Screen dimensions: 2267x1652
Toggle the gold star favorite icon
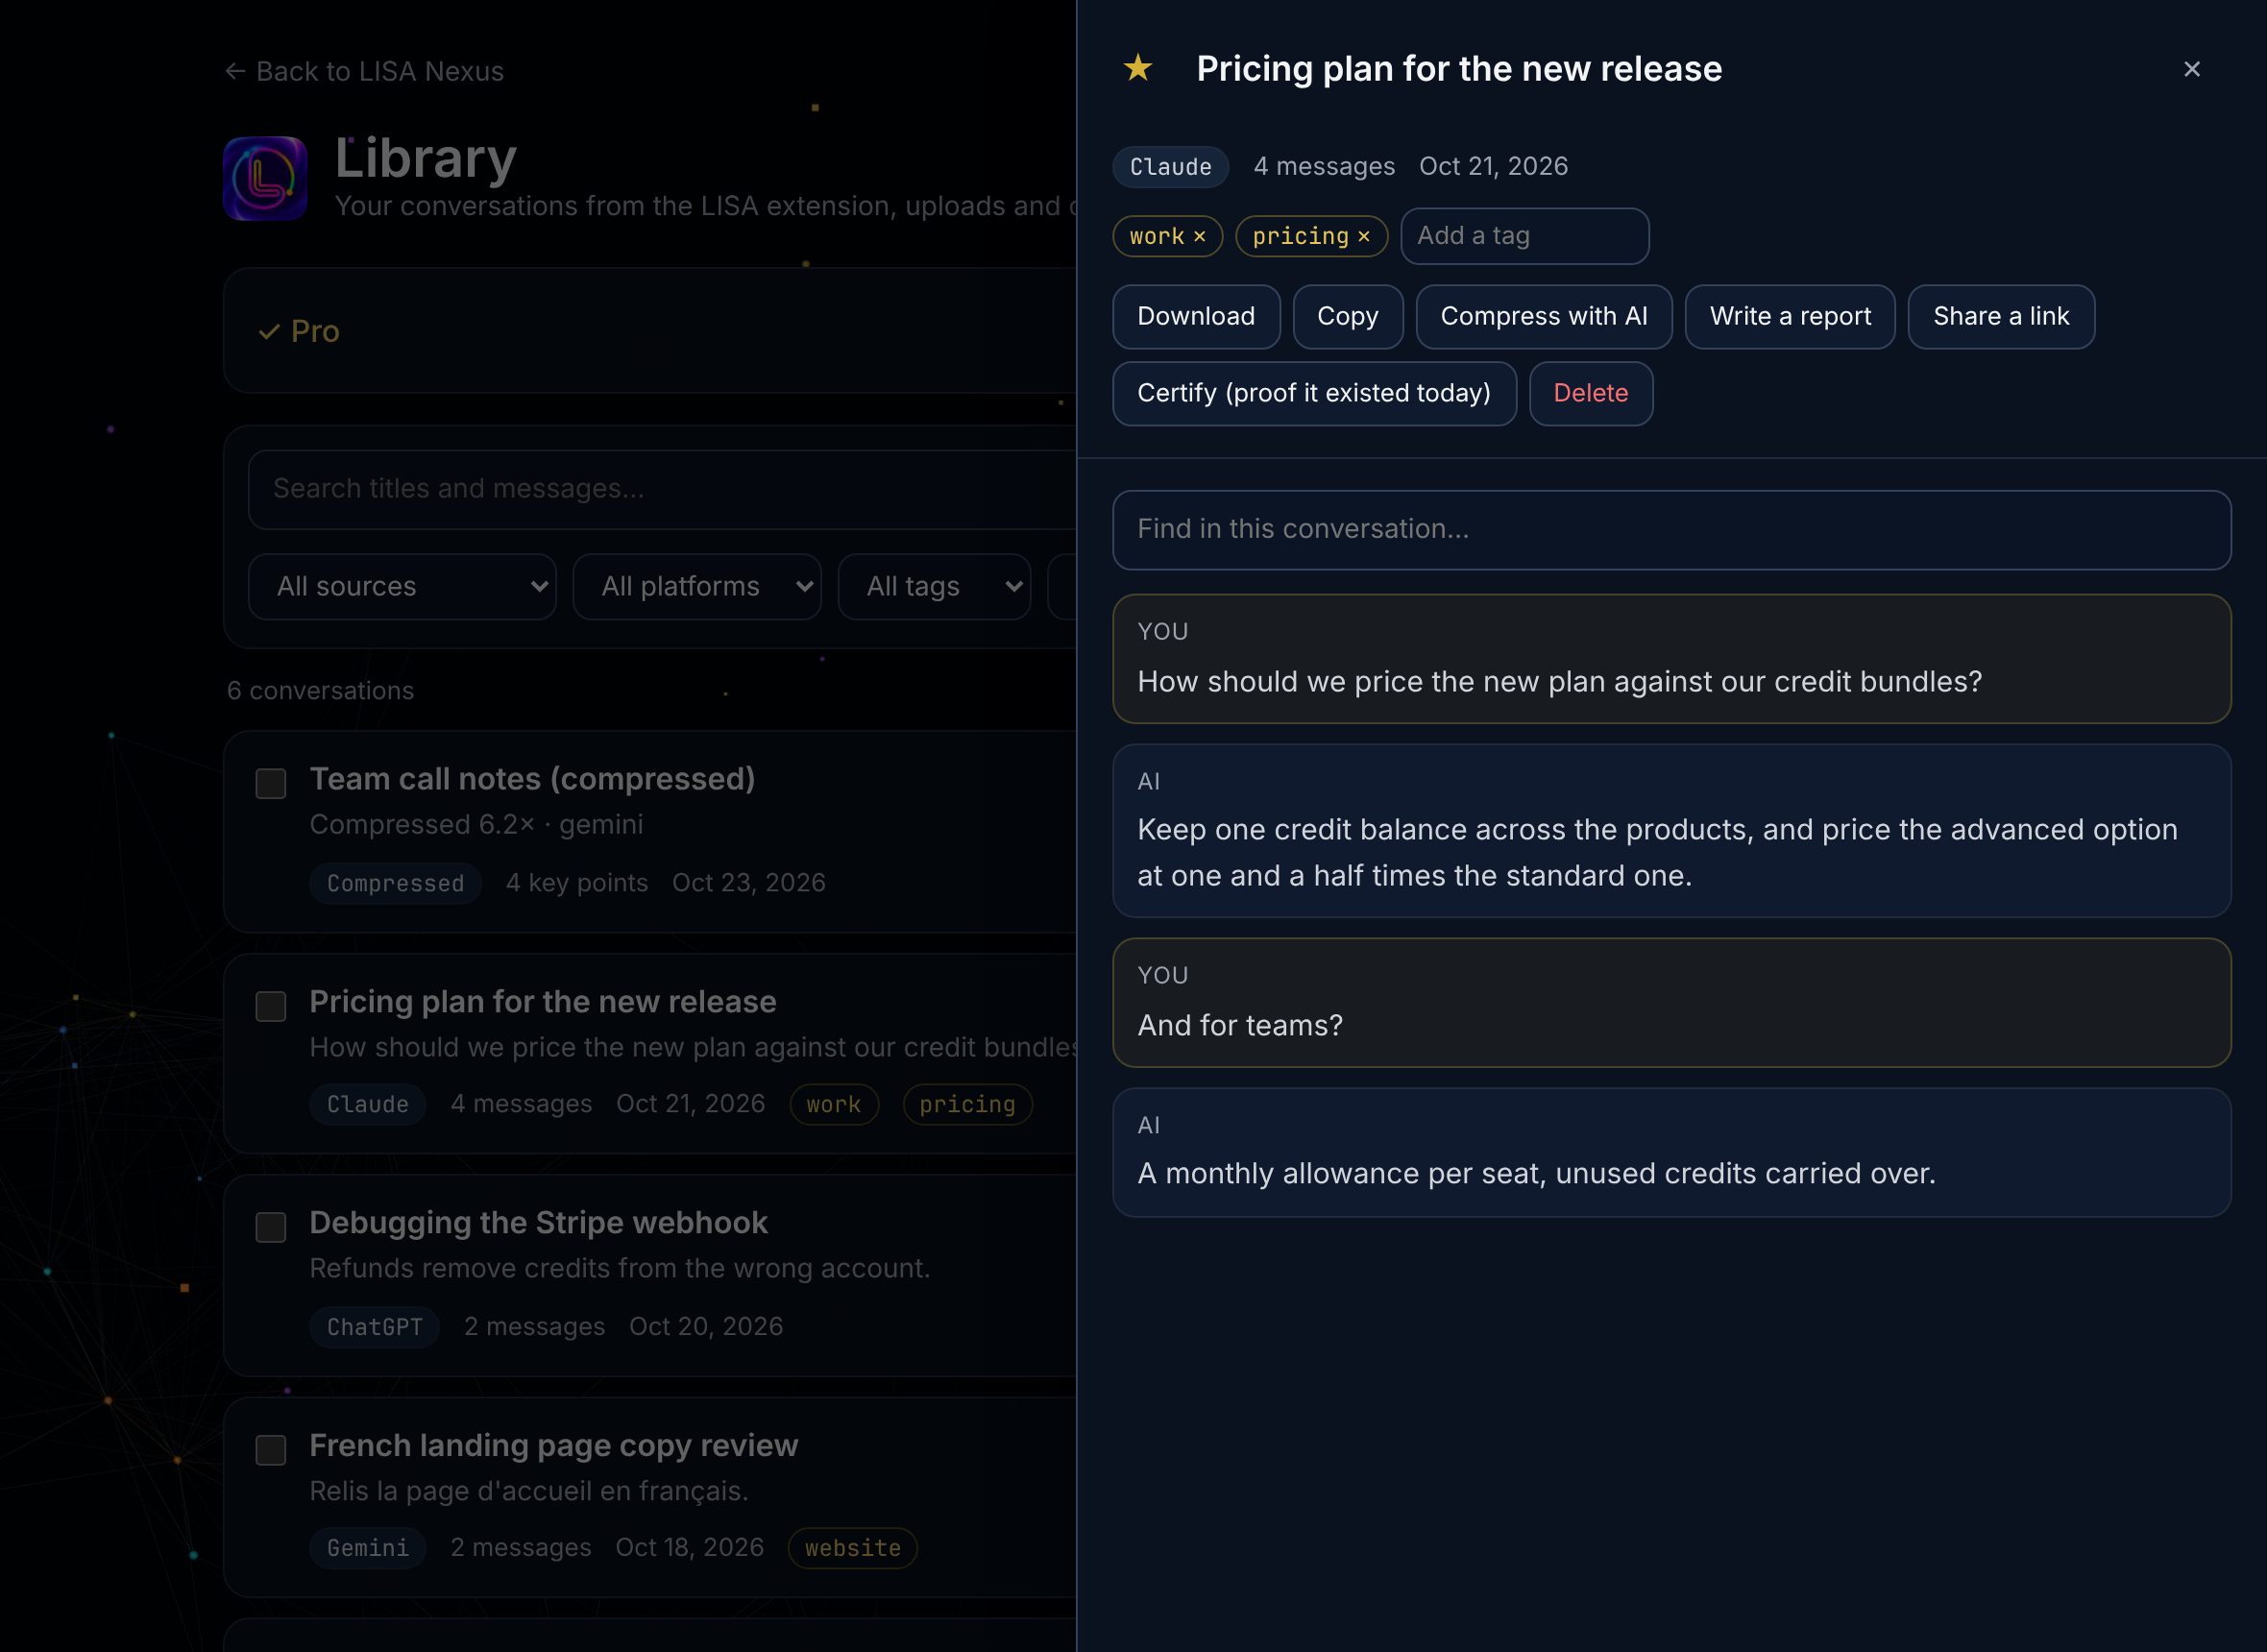tap(1138, 69)
